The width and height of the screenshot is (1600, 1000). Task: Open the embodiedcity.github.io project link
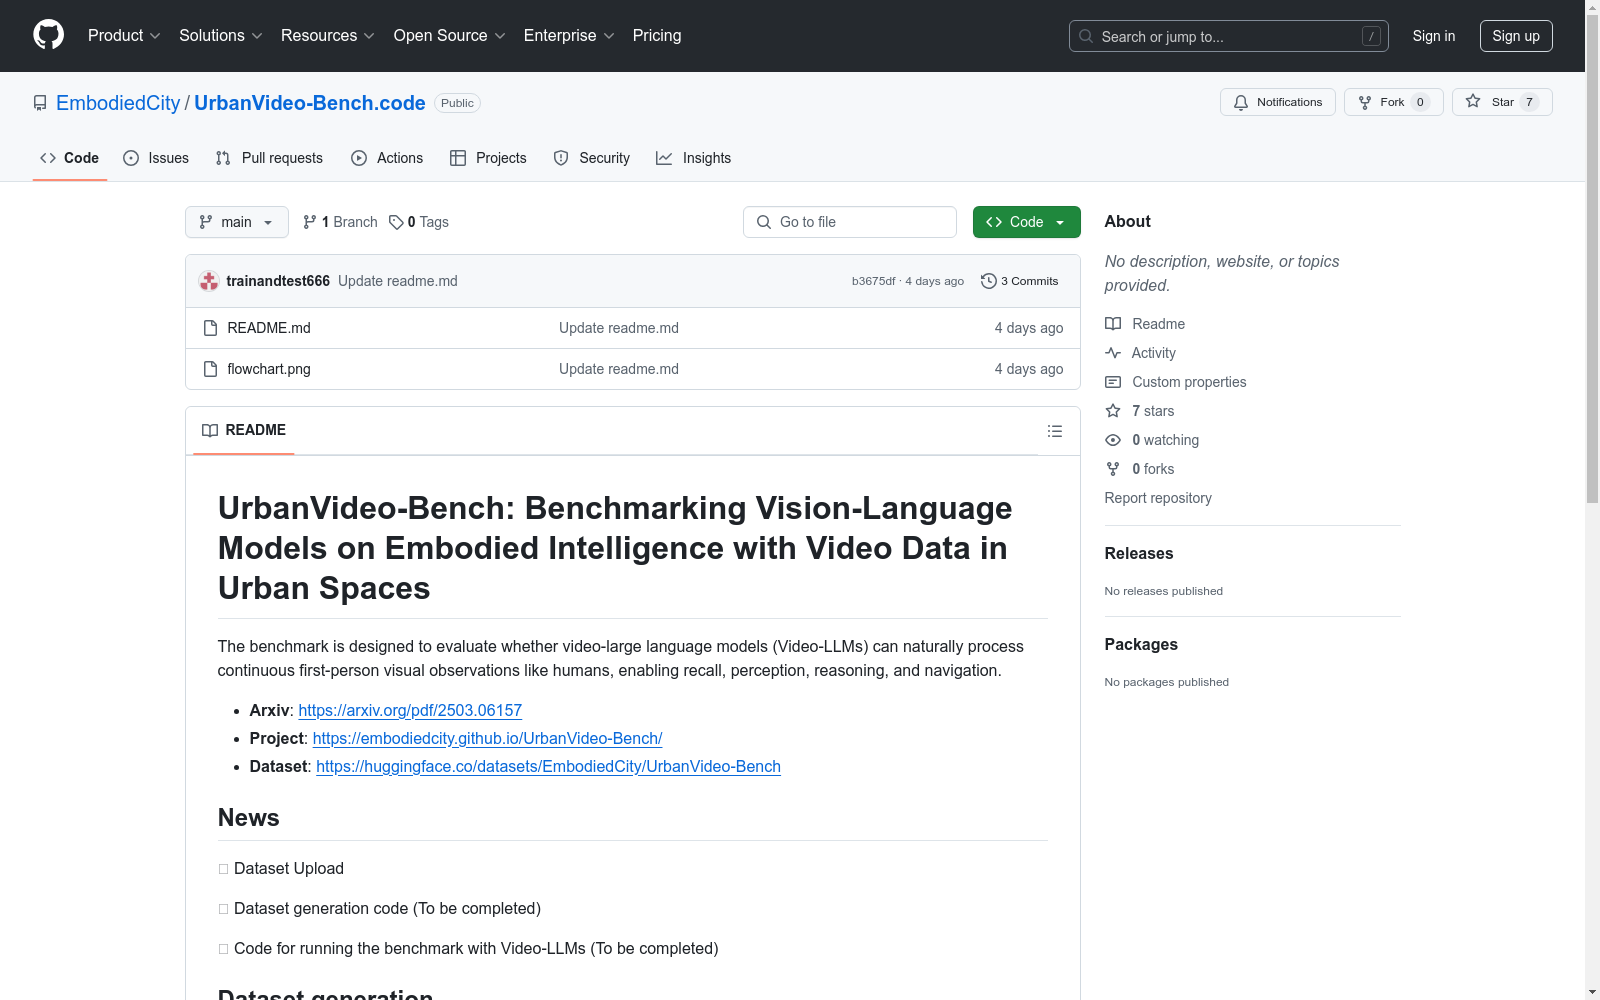click(487, 738)
